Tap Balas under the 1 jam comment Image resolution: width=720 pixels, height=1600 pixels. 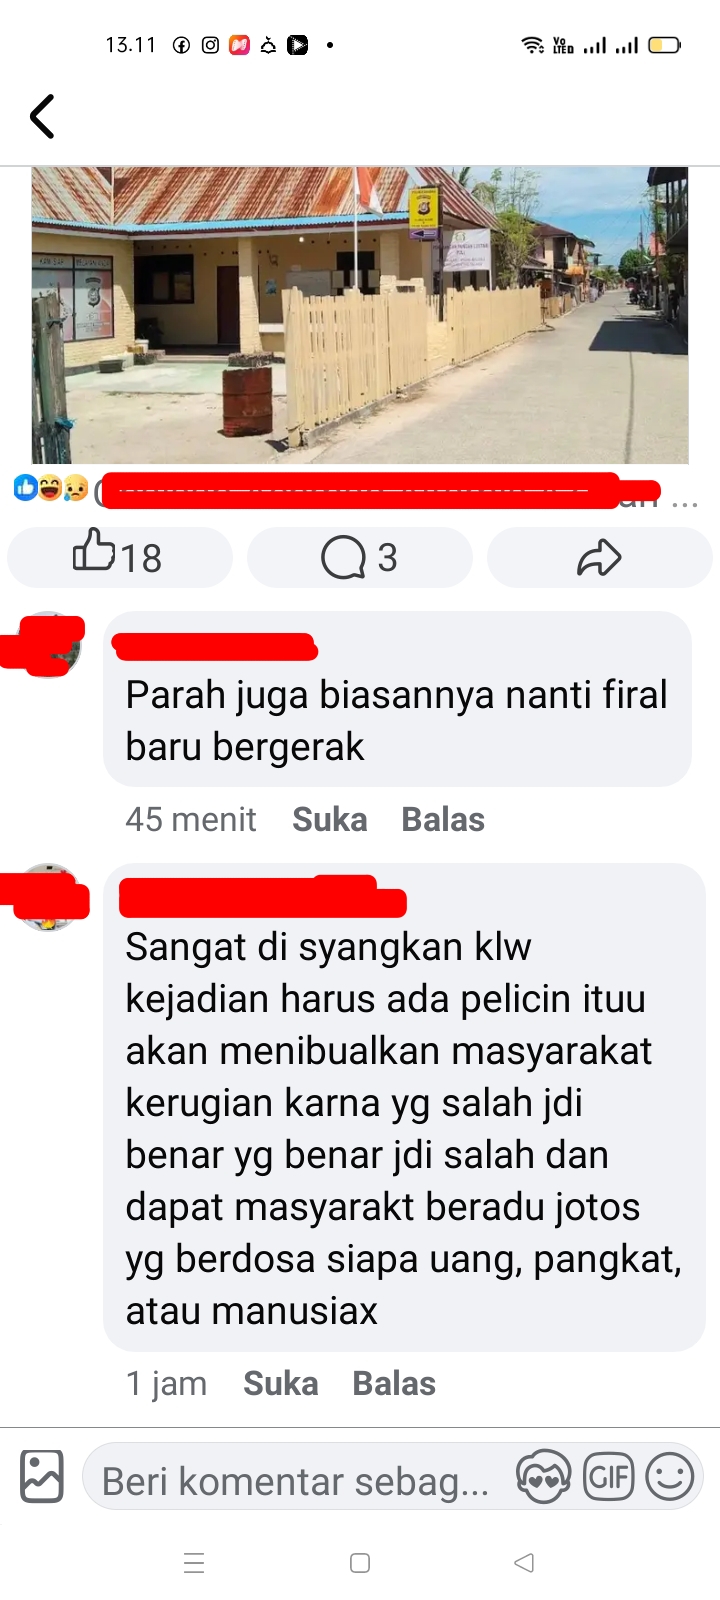pyautogui.click(x=394, y=1384)
